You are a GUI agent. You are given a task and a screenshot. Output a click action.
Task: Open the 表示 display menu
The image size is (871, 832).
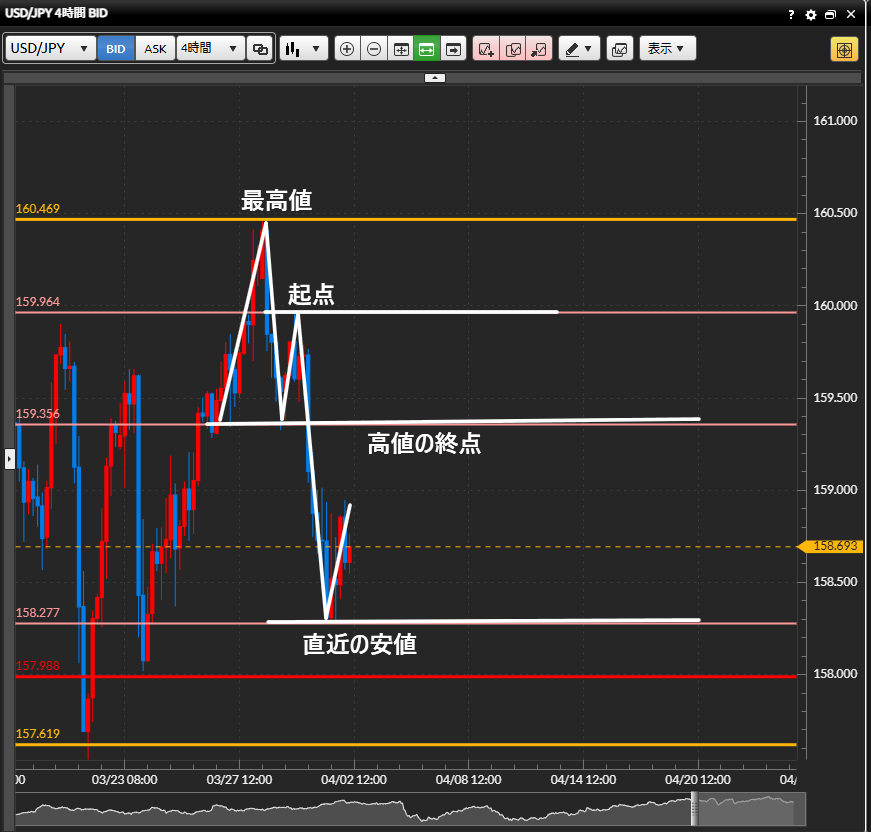click(667, 49)
